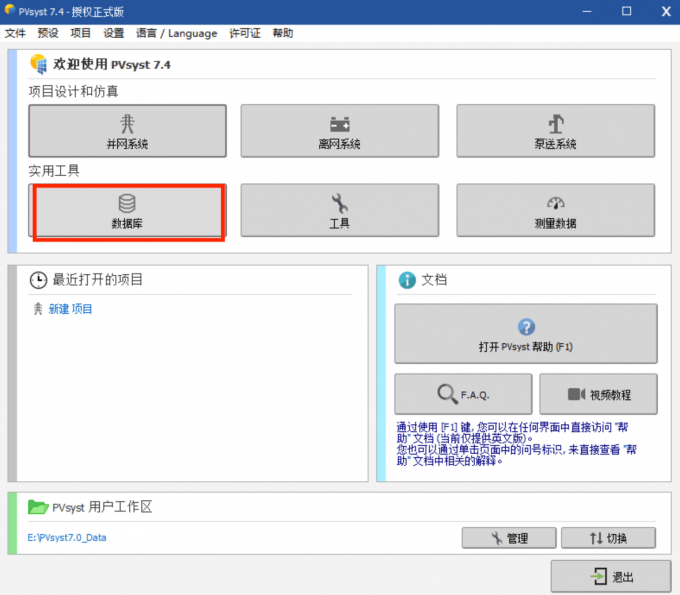This screenshot has width=680, height=595.
Task: Click 打开 PVsyst 帮助 (F1) button
Action: pos(526,333)
